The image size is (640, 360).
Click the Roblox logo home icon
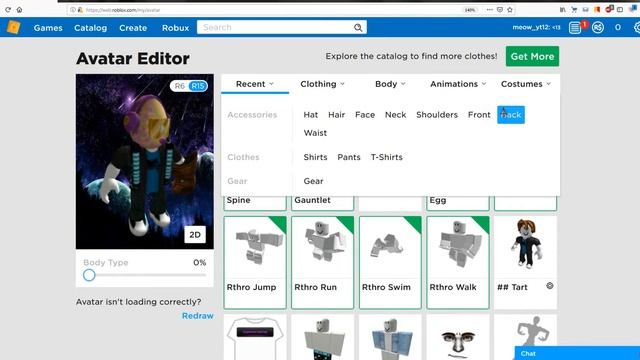pyautogui.click(x=13, y=27)
